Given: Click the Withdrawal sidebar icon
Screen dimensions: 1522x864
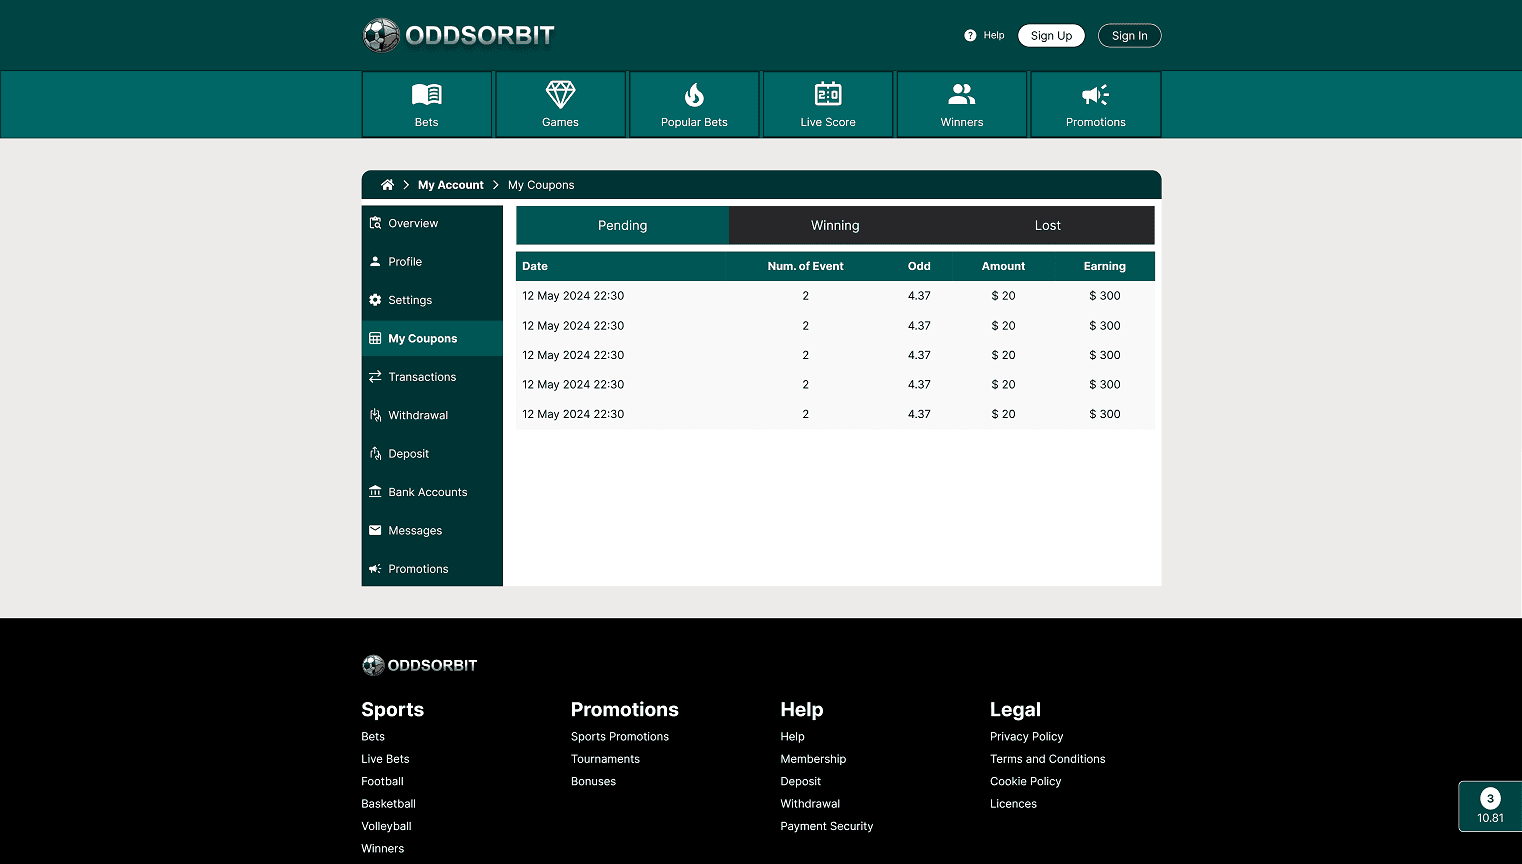Looking at the screenshot, I should click(375, 415).
